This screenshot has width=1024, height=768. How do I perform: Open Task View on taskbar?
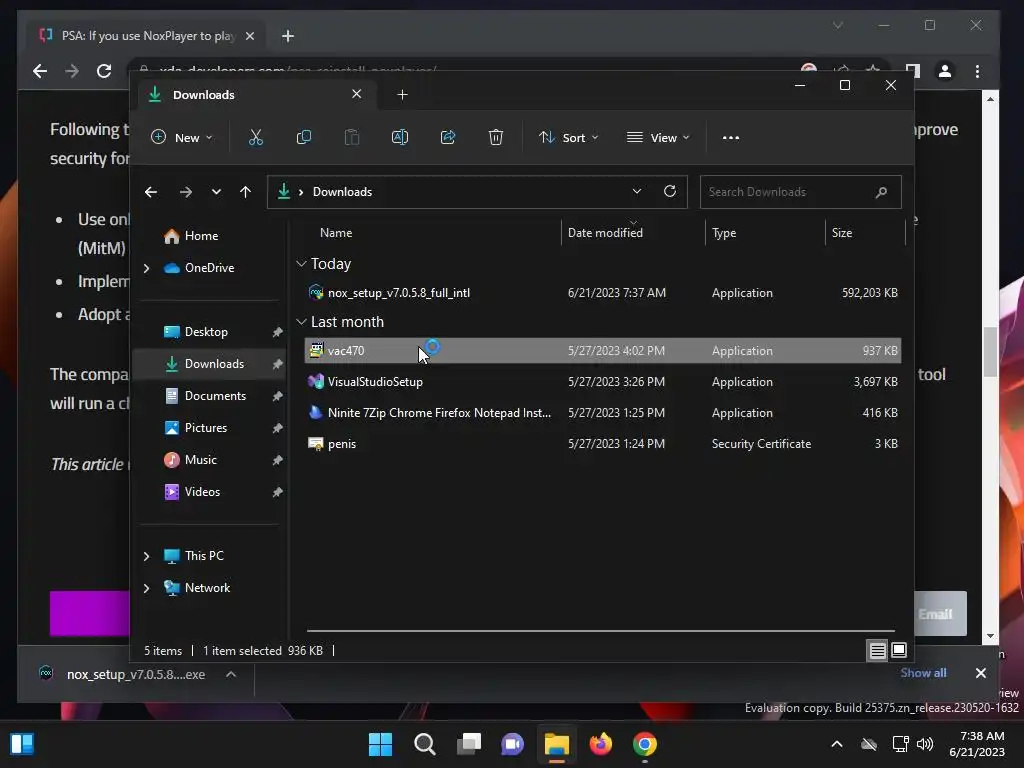point(469,744)
